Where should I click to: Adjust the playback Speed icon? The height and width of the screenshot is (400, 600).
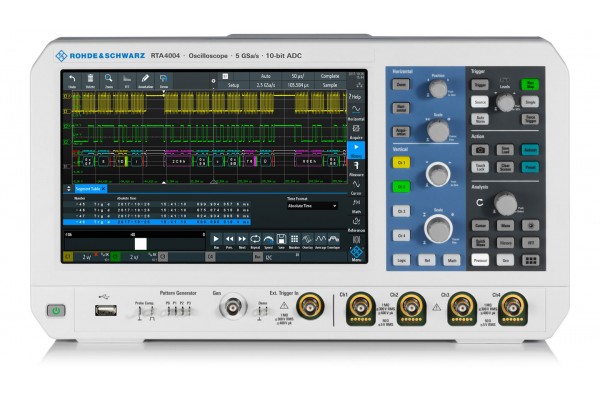[269, 241]
